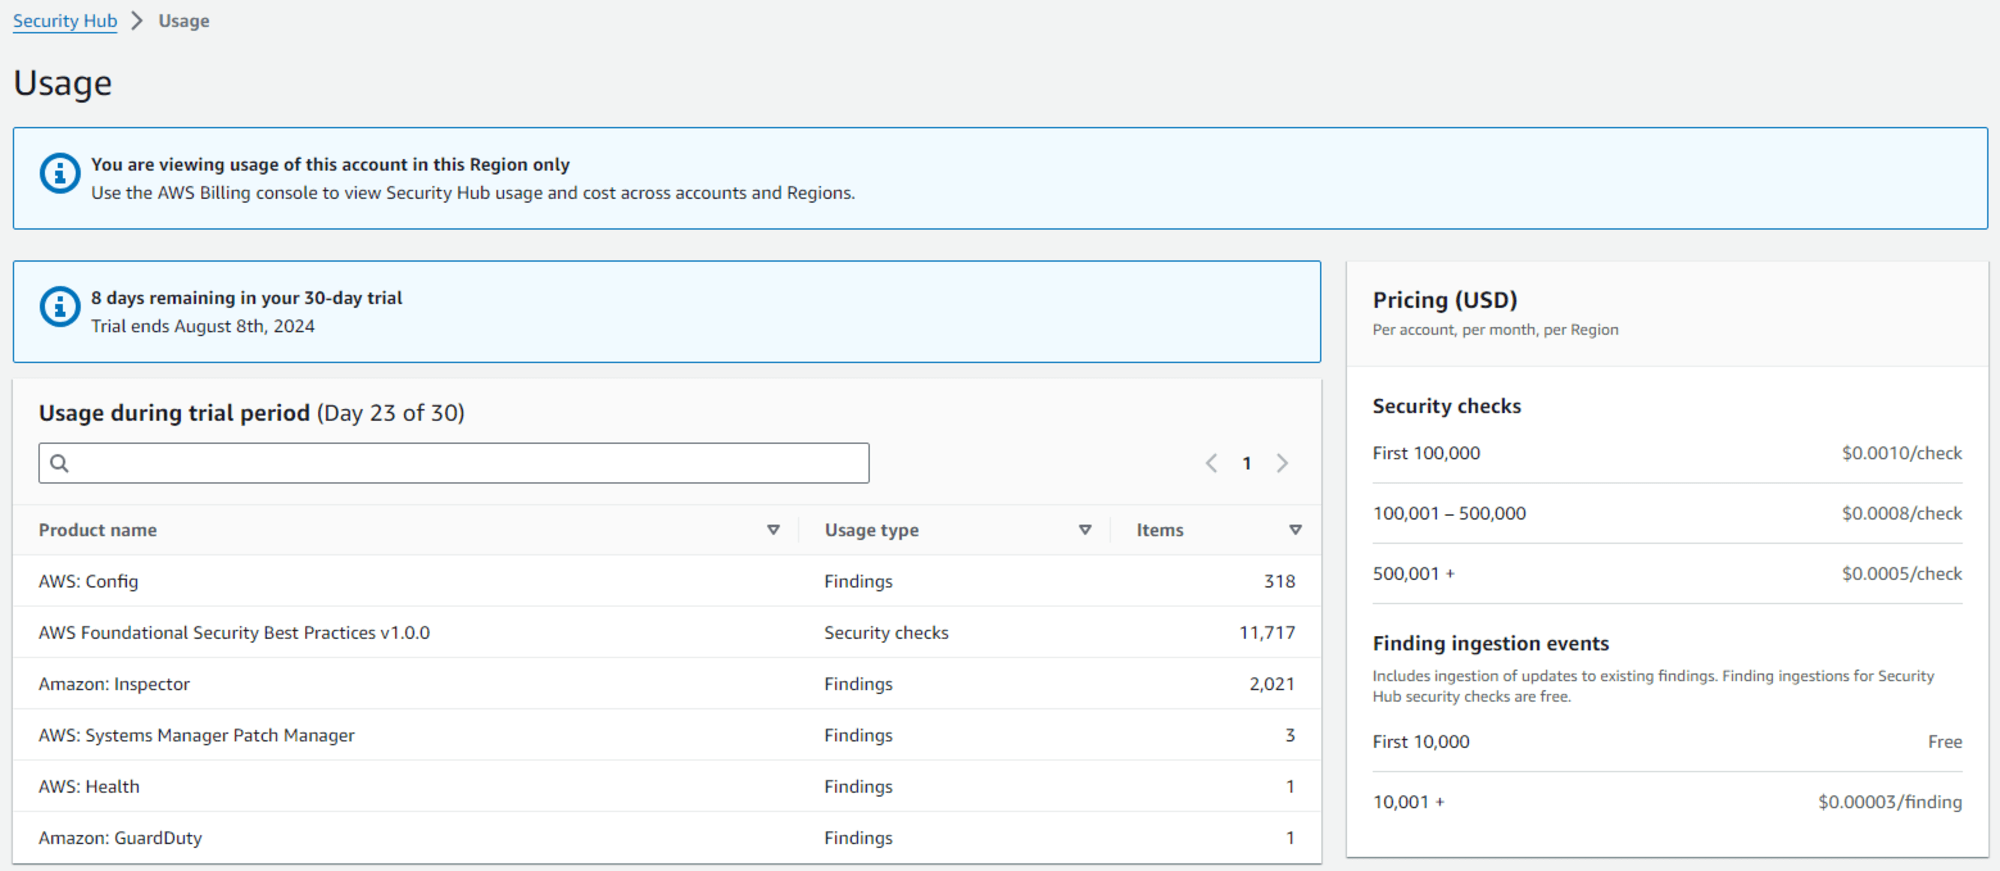Screen dimensions: 2000x871
Task: Click the Trial ends August 8th, 2024 text
Action: click(203, 326)
